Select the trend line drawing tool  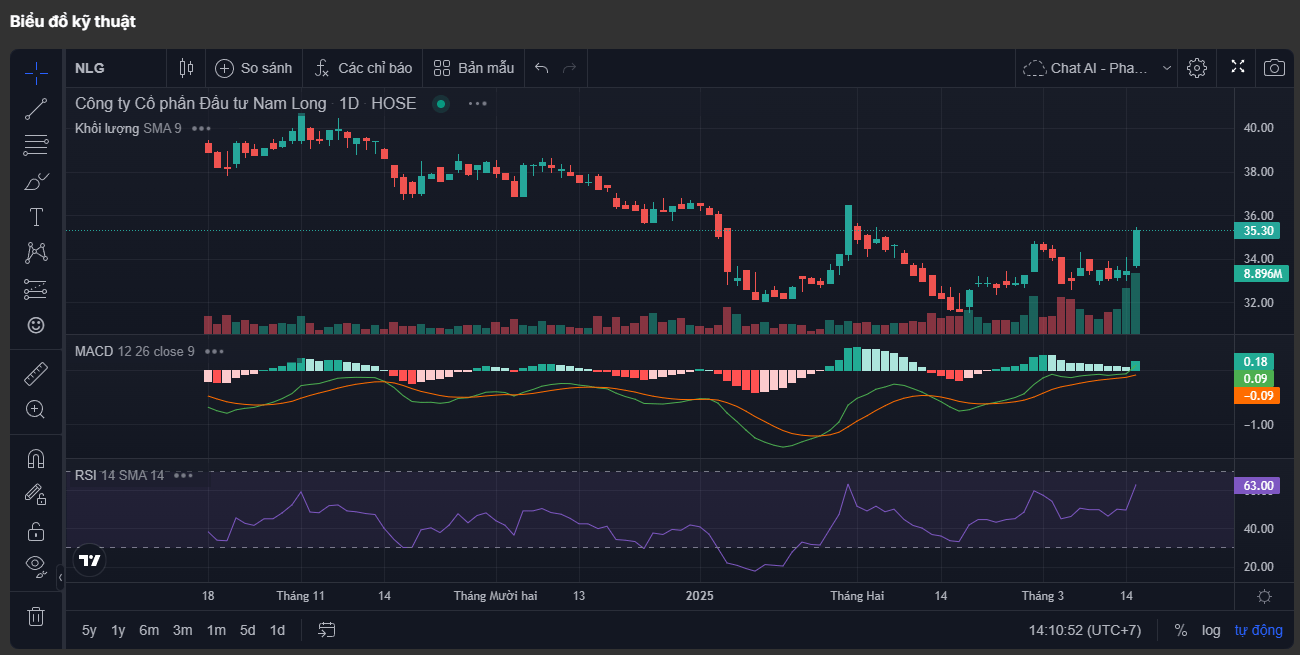tap(36, 109)
